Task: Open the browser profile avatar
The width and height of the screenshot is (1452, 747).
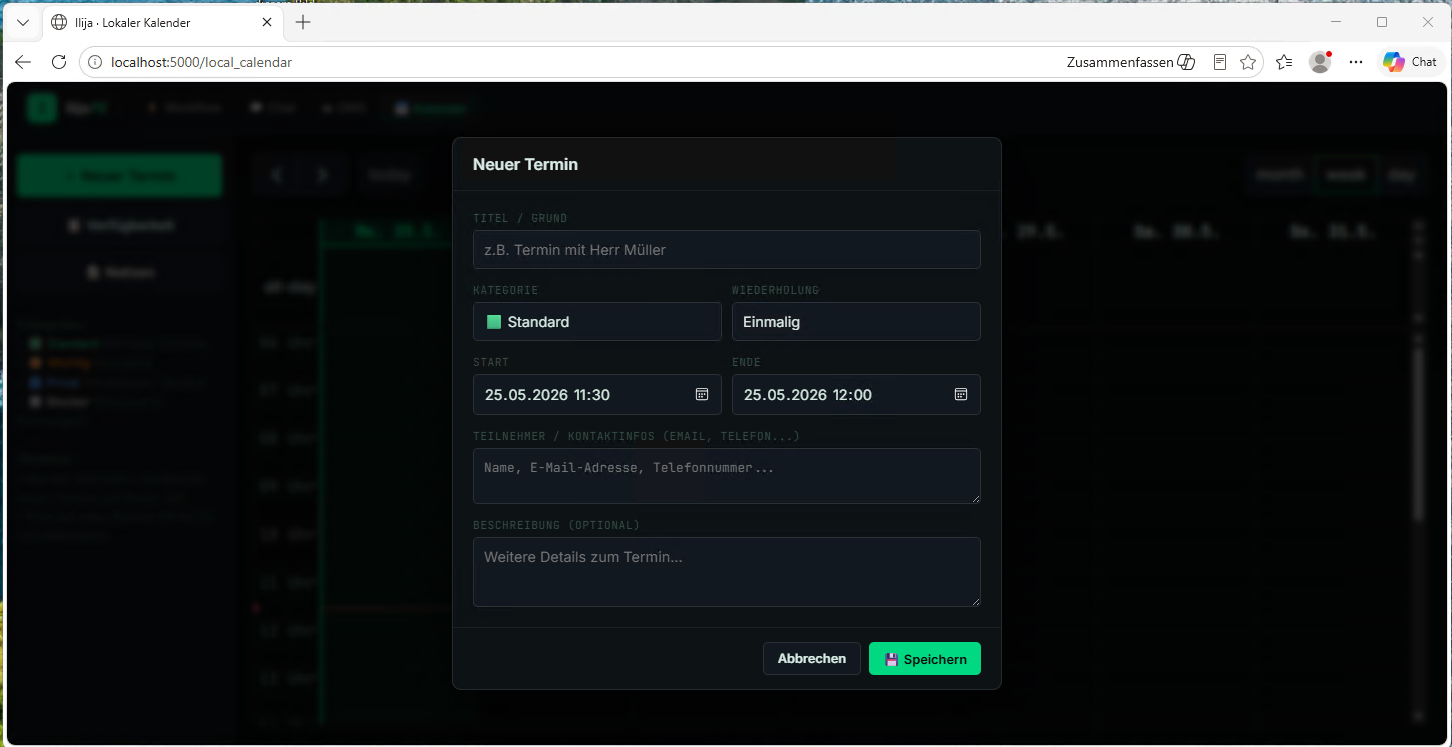Action: 1320,62
